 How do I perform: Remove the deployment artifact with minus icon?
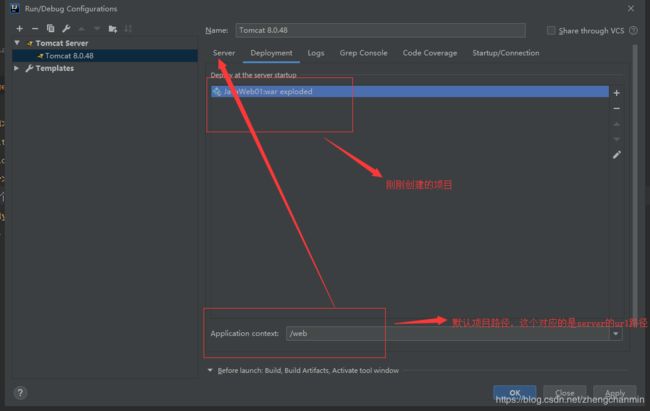click(616, 108)
